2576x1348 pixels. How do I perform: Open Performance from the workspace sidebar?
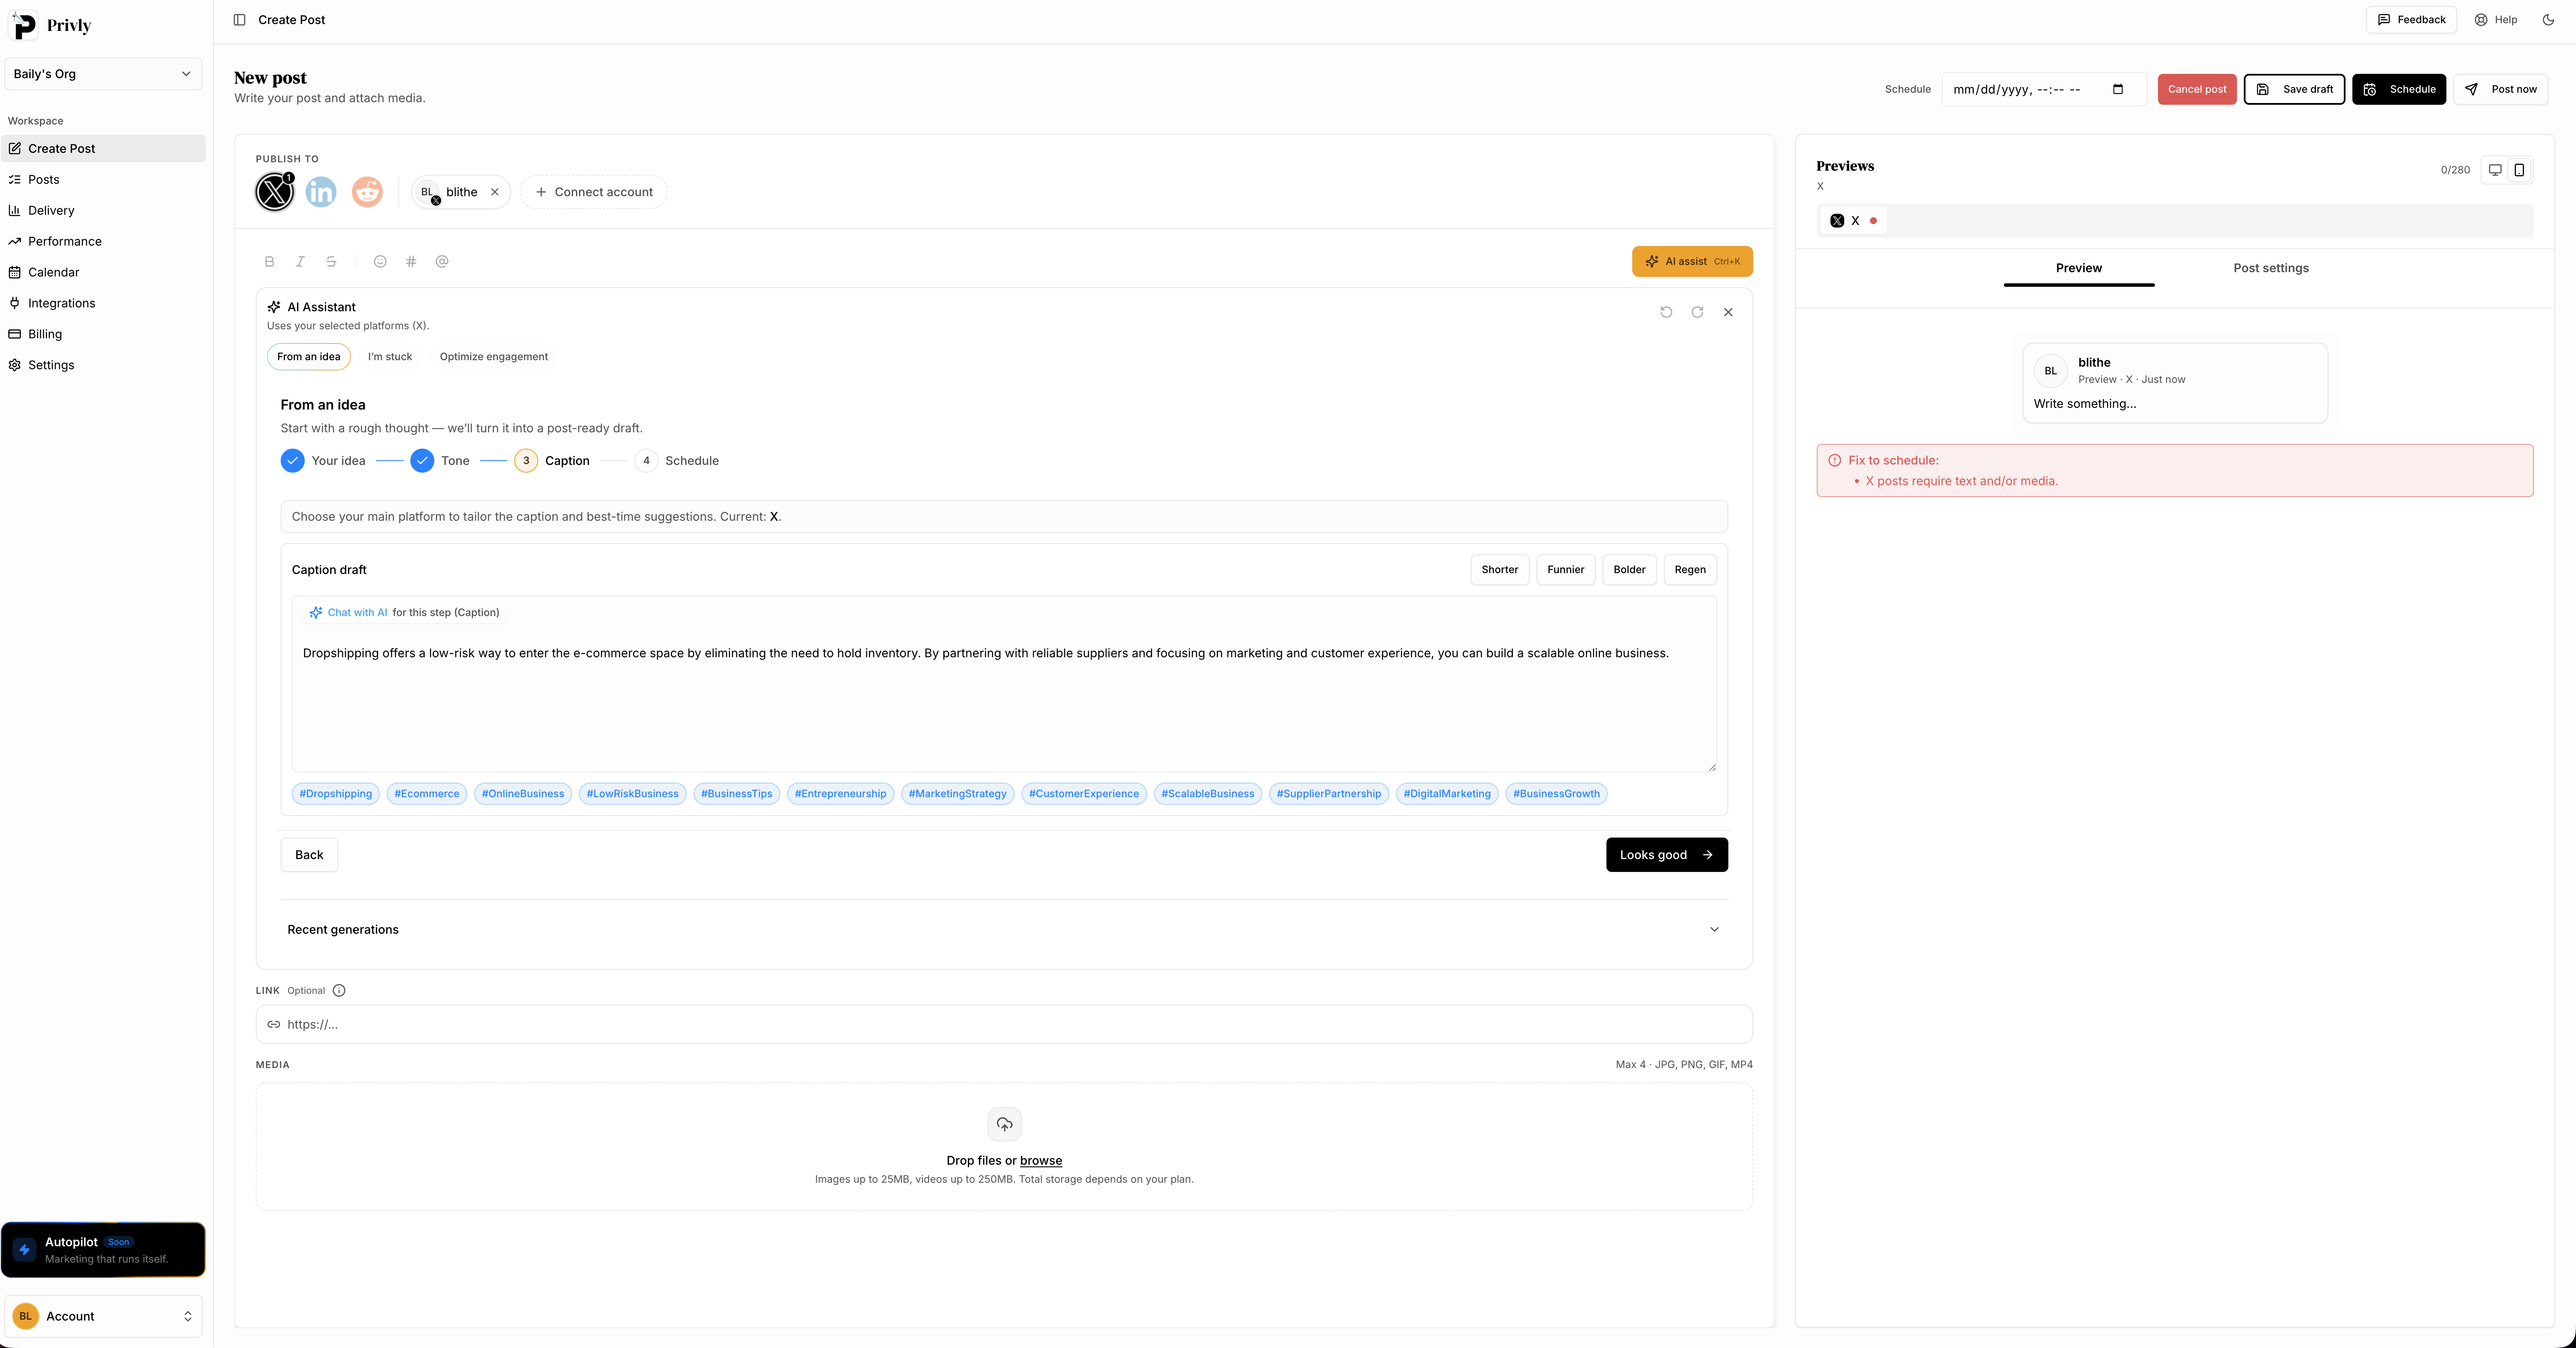(x=64, y=241)
